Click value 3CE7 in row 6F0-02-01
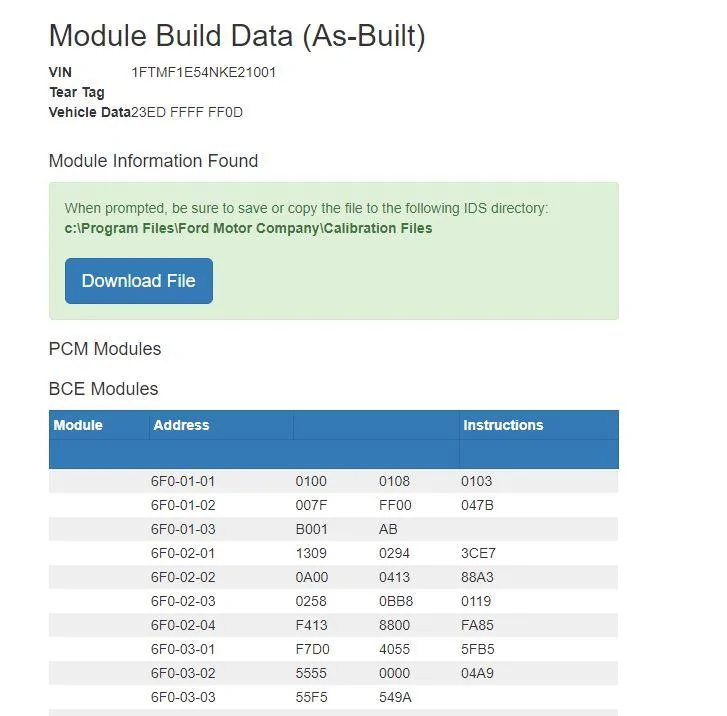Image resolution: width=727 pixels, height=716 pixels. pos(478,553)
